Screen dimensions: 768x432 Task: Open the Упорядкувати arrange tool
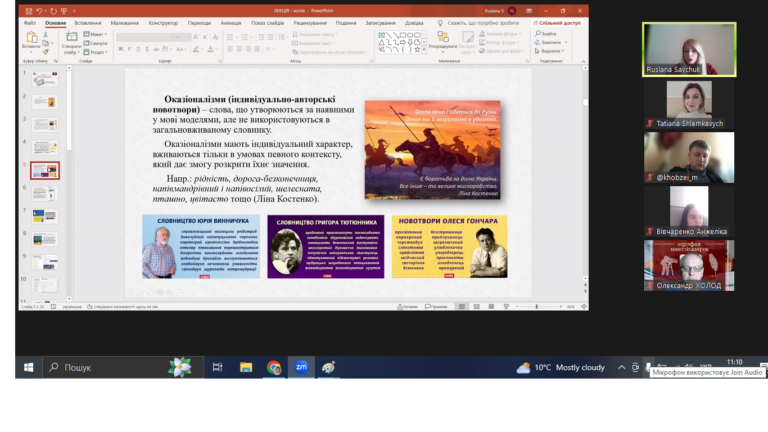(443, 41)
